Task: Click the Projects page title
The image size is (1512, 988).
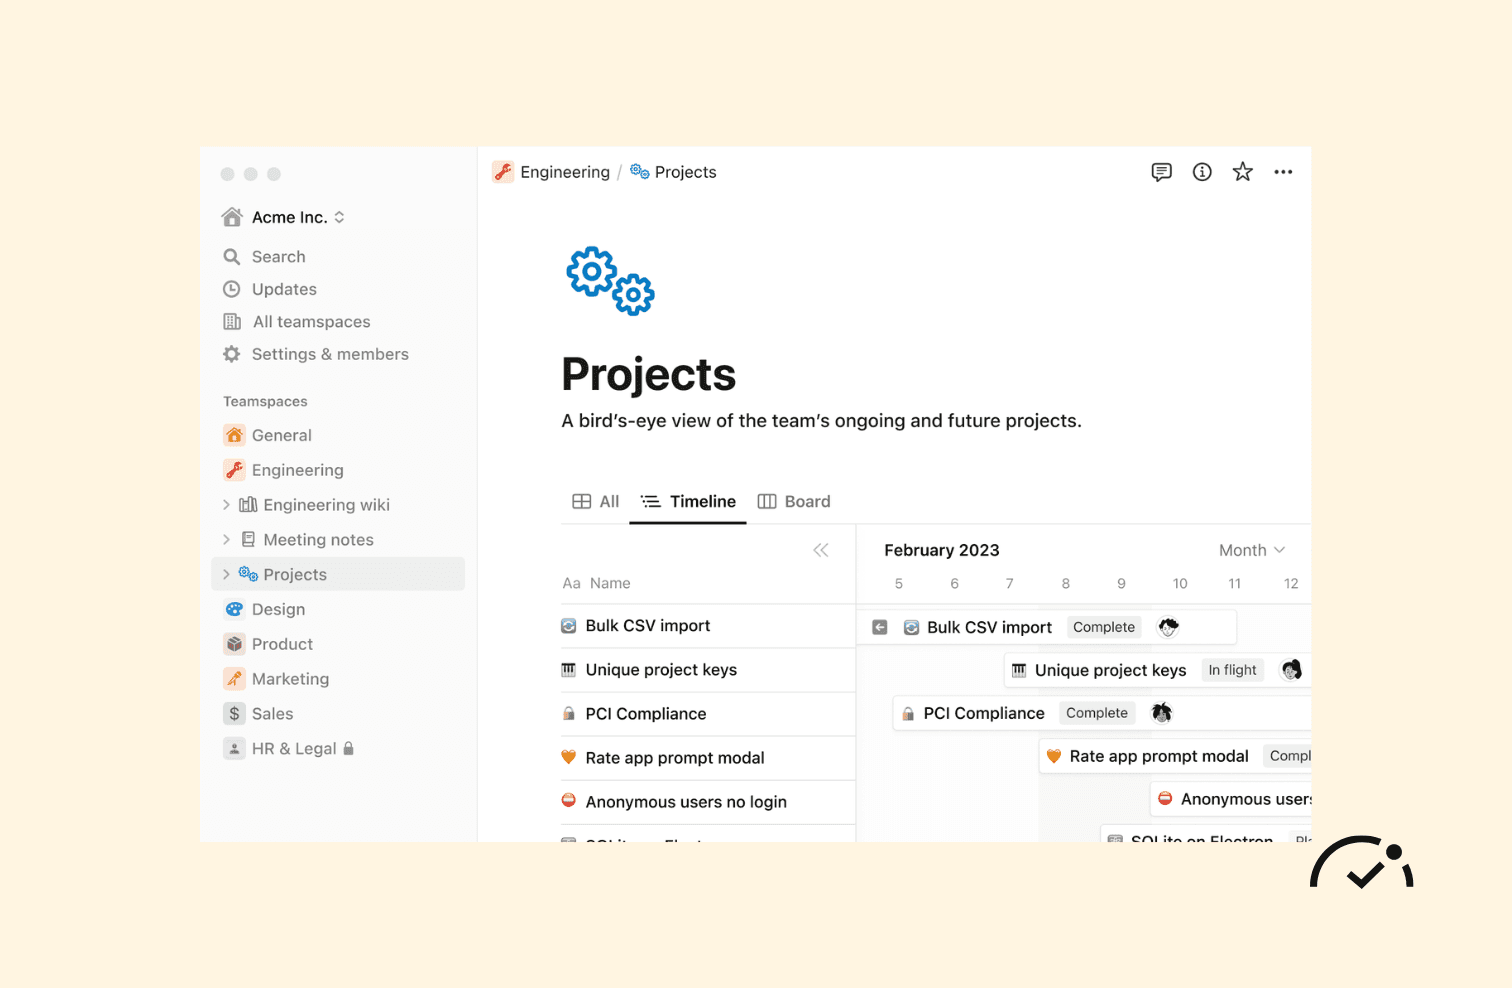Action: [x=648, y=374]
